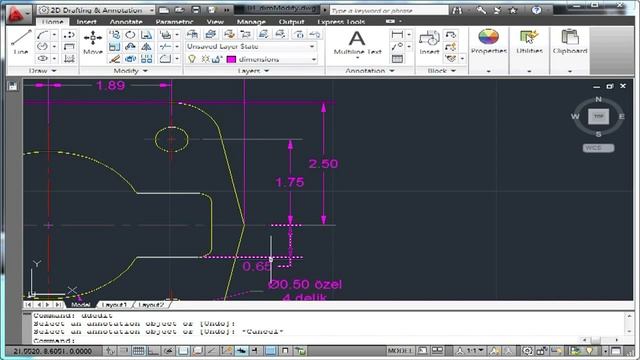Toggle Object Snap in the status bar
This screenshot has height=360, width=640.
[183, 351]
